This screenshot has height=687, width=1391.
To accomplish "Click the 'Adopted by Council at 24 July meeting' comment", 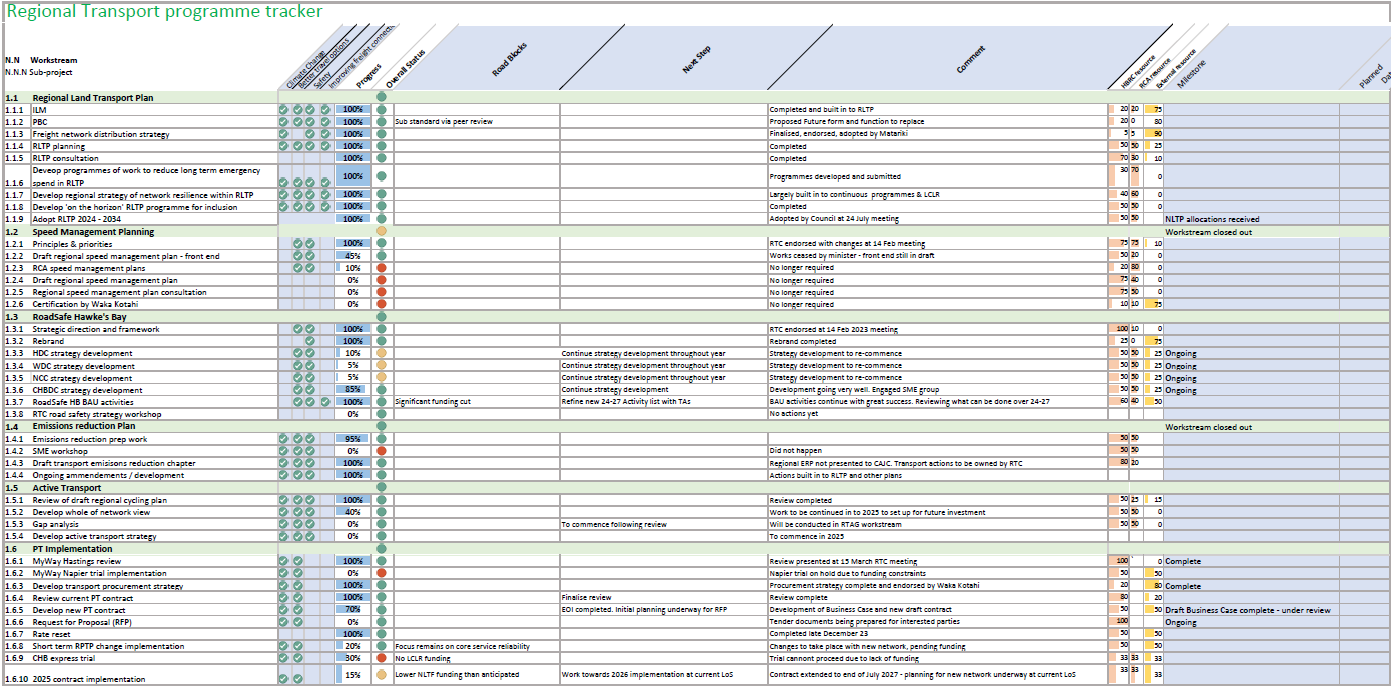I will coord(834,218).
